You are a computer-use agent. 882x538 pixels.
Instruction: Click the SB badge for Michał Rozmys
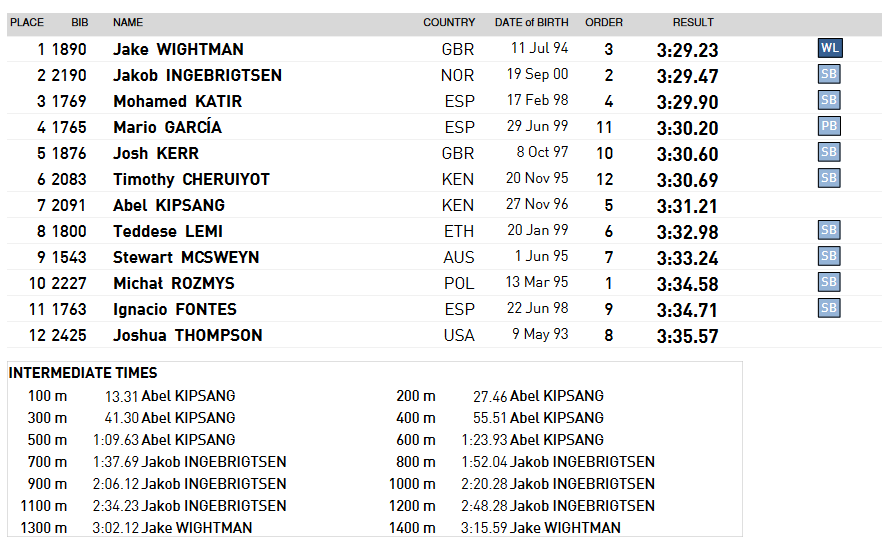point(829,282)
